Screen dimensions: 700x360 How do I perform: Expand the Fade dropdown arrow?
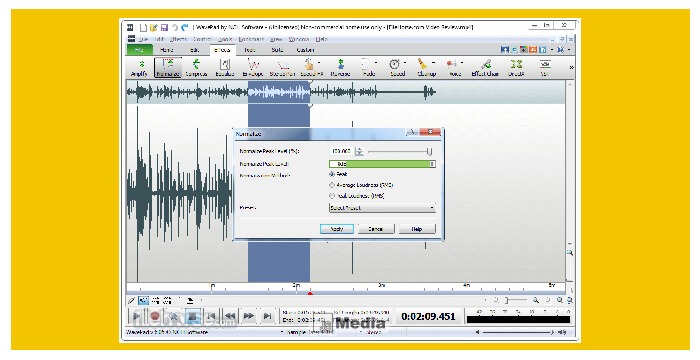376,63
